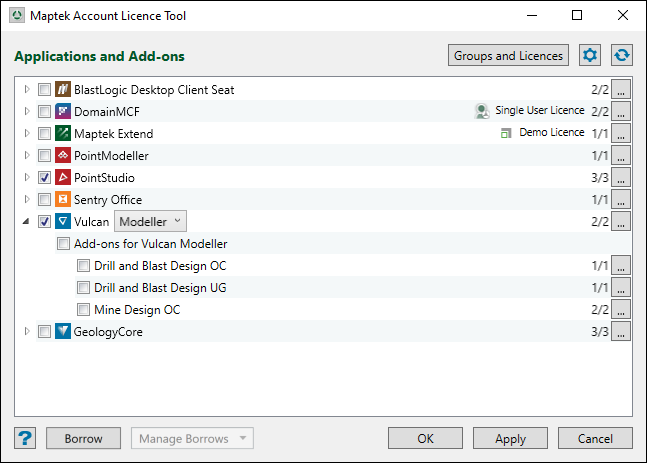647x463 pixels.
Task: Click the GeologyCore application icon
Action: [63, 332]
